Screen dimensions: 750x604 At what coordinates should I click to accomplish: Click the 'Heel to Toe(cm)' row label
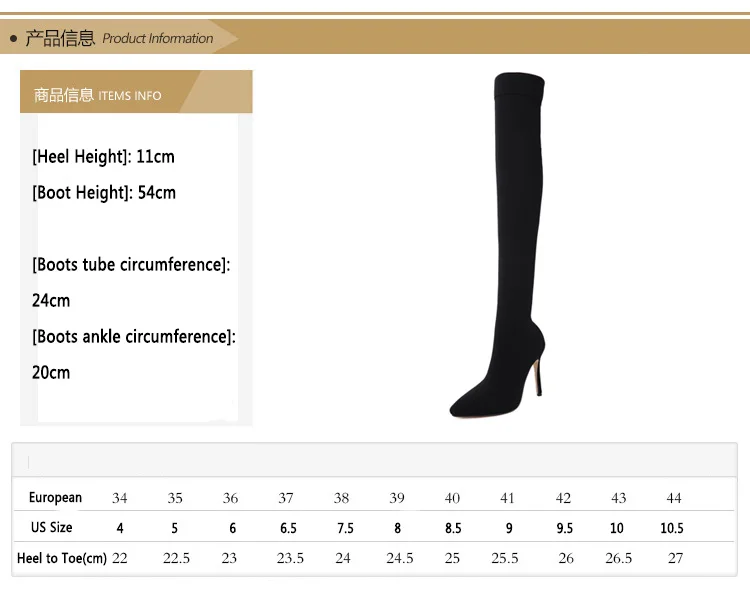click(62, 558)
